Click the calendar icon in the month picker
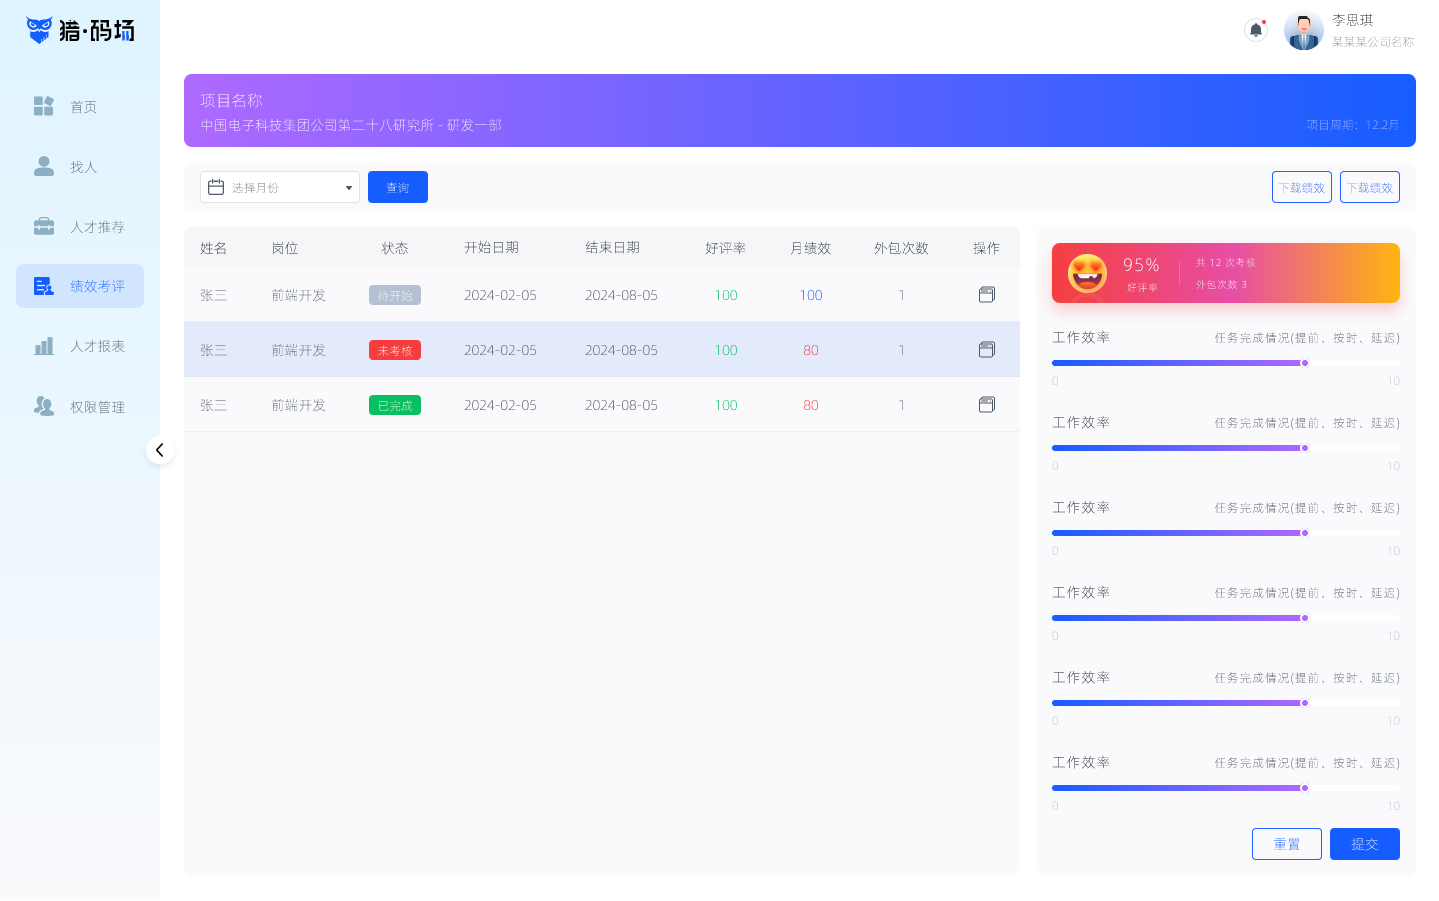The height and width of the screenshot is (901, 1439). coord(216,187)
